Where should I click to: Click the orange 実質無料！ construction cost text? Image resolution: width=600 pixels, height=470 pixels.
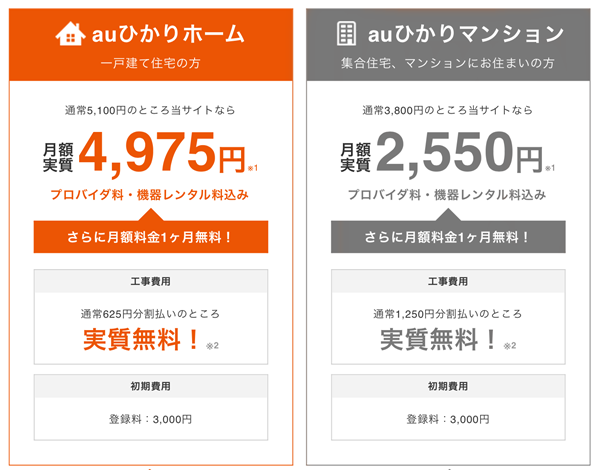141,339
